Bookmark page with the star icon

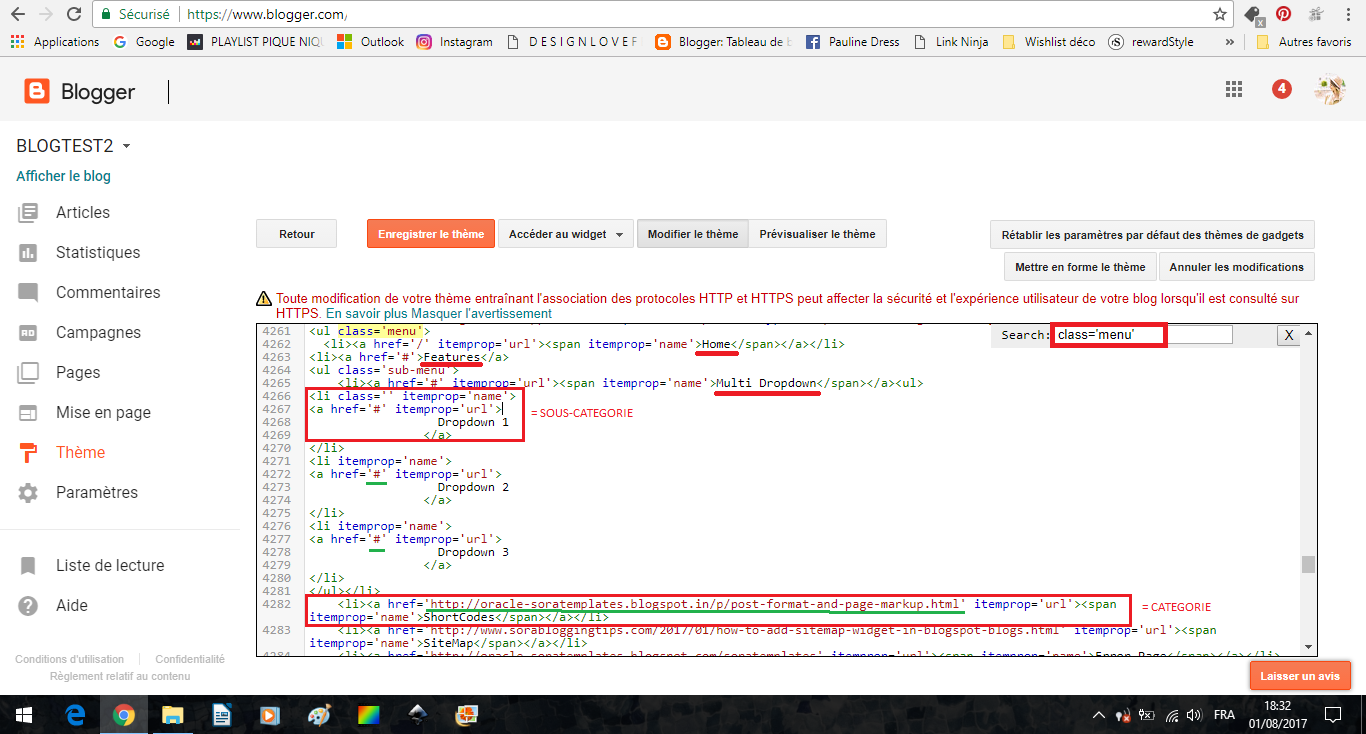(x=1219, y=15)
